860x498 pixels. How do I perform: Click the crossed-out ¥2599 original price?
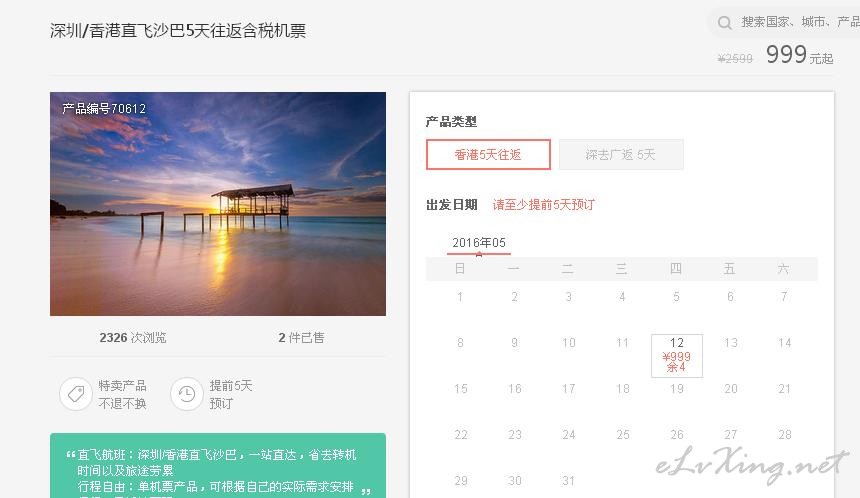[x=735, y=59]
